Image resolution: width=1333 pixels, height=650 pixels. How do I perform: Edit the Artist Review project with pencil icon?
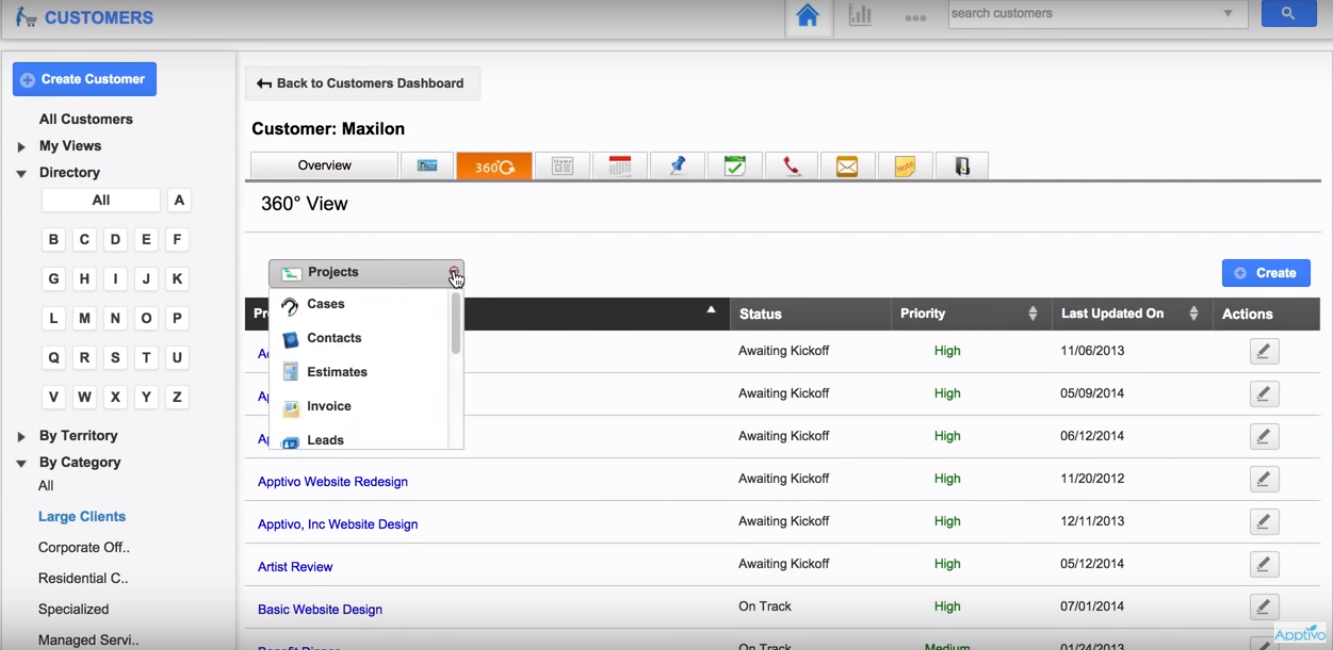[1263, 563]
